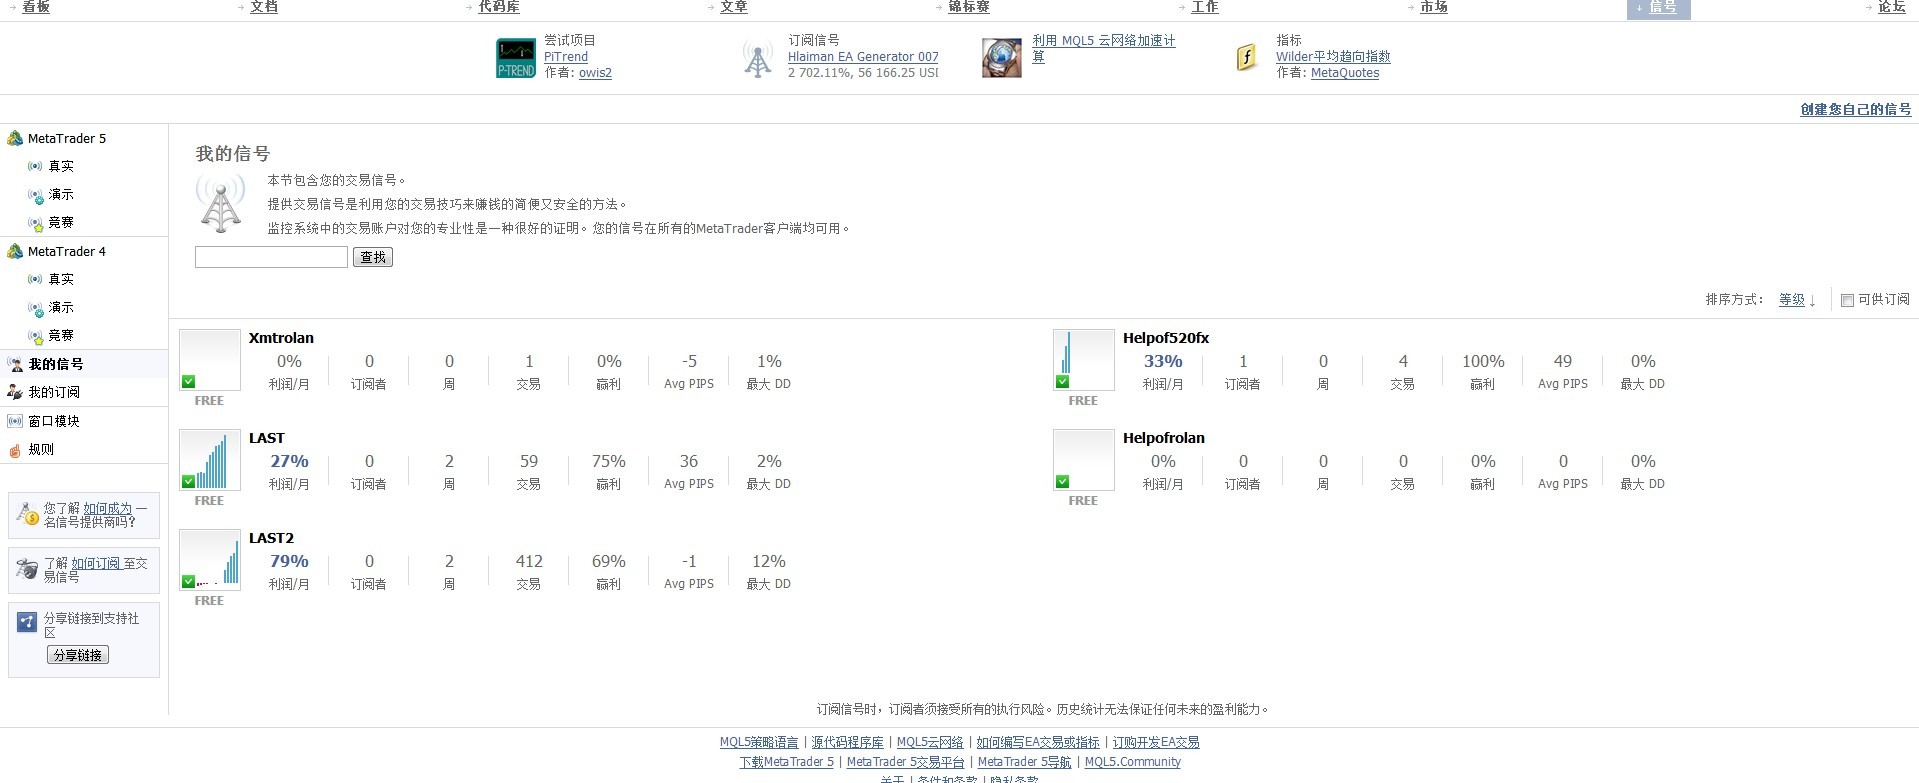Select 竞赛 under MetaTrader 5

(x=61, y=222)
